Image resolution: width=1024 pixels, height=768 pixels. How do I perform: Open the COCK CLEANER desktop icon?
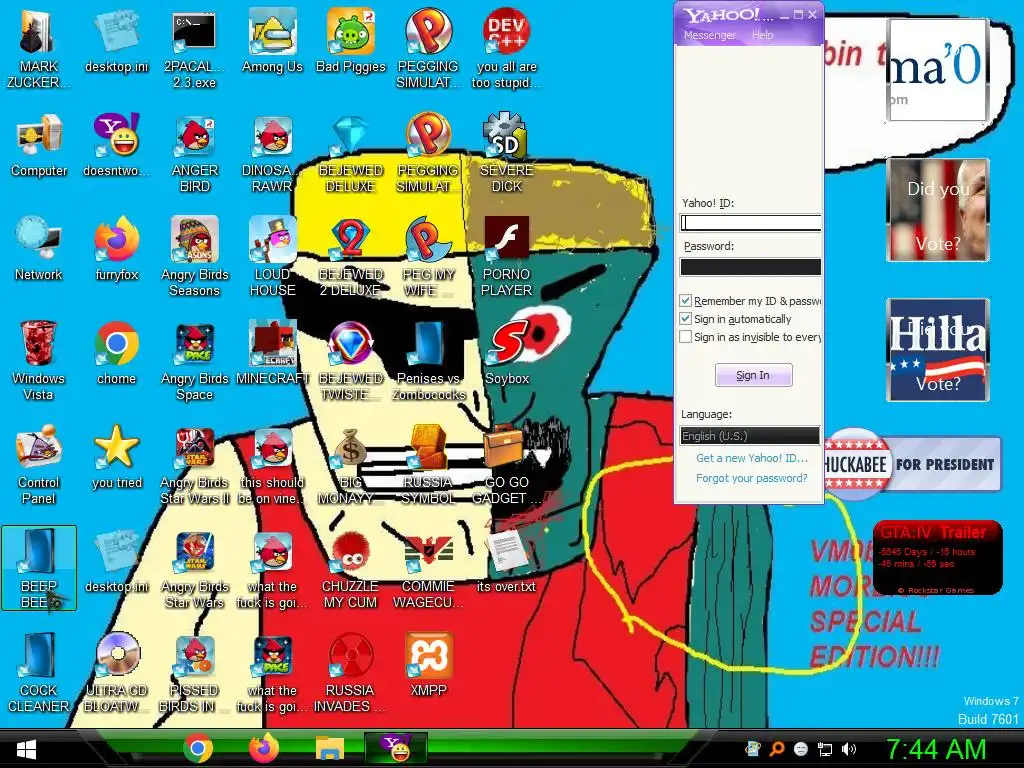pos(39,673)
